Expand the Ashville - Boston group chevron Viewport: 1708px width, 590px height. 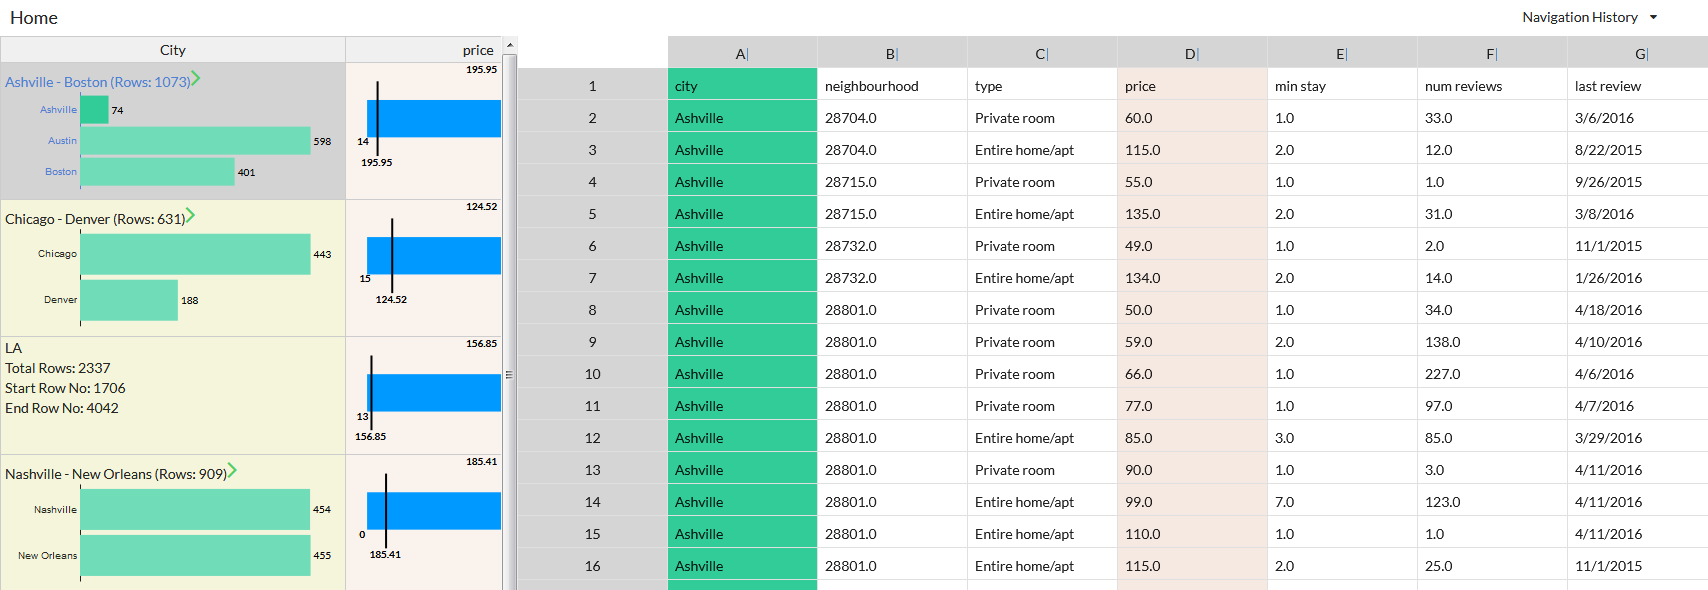point(196,78)
